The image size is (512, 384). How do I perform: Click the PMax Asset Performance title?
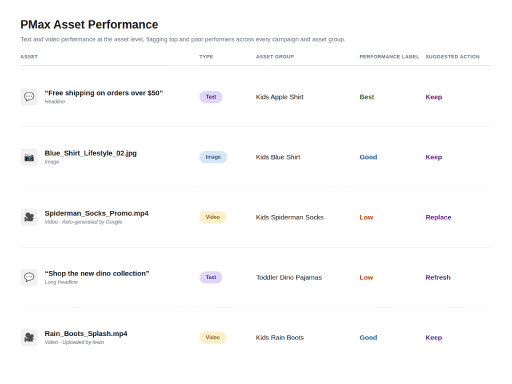(89, 25)
